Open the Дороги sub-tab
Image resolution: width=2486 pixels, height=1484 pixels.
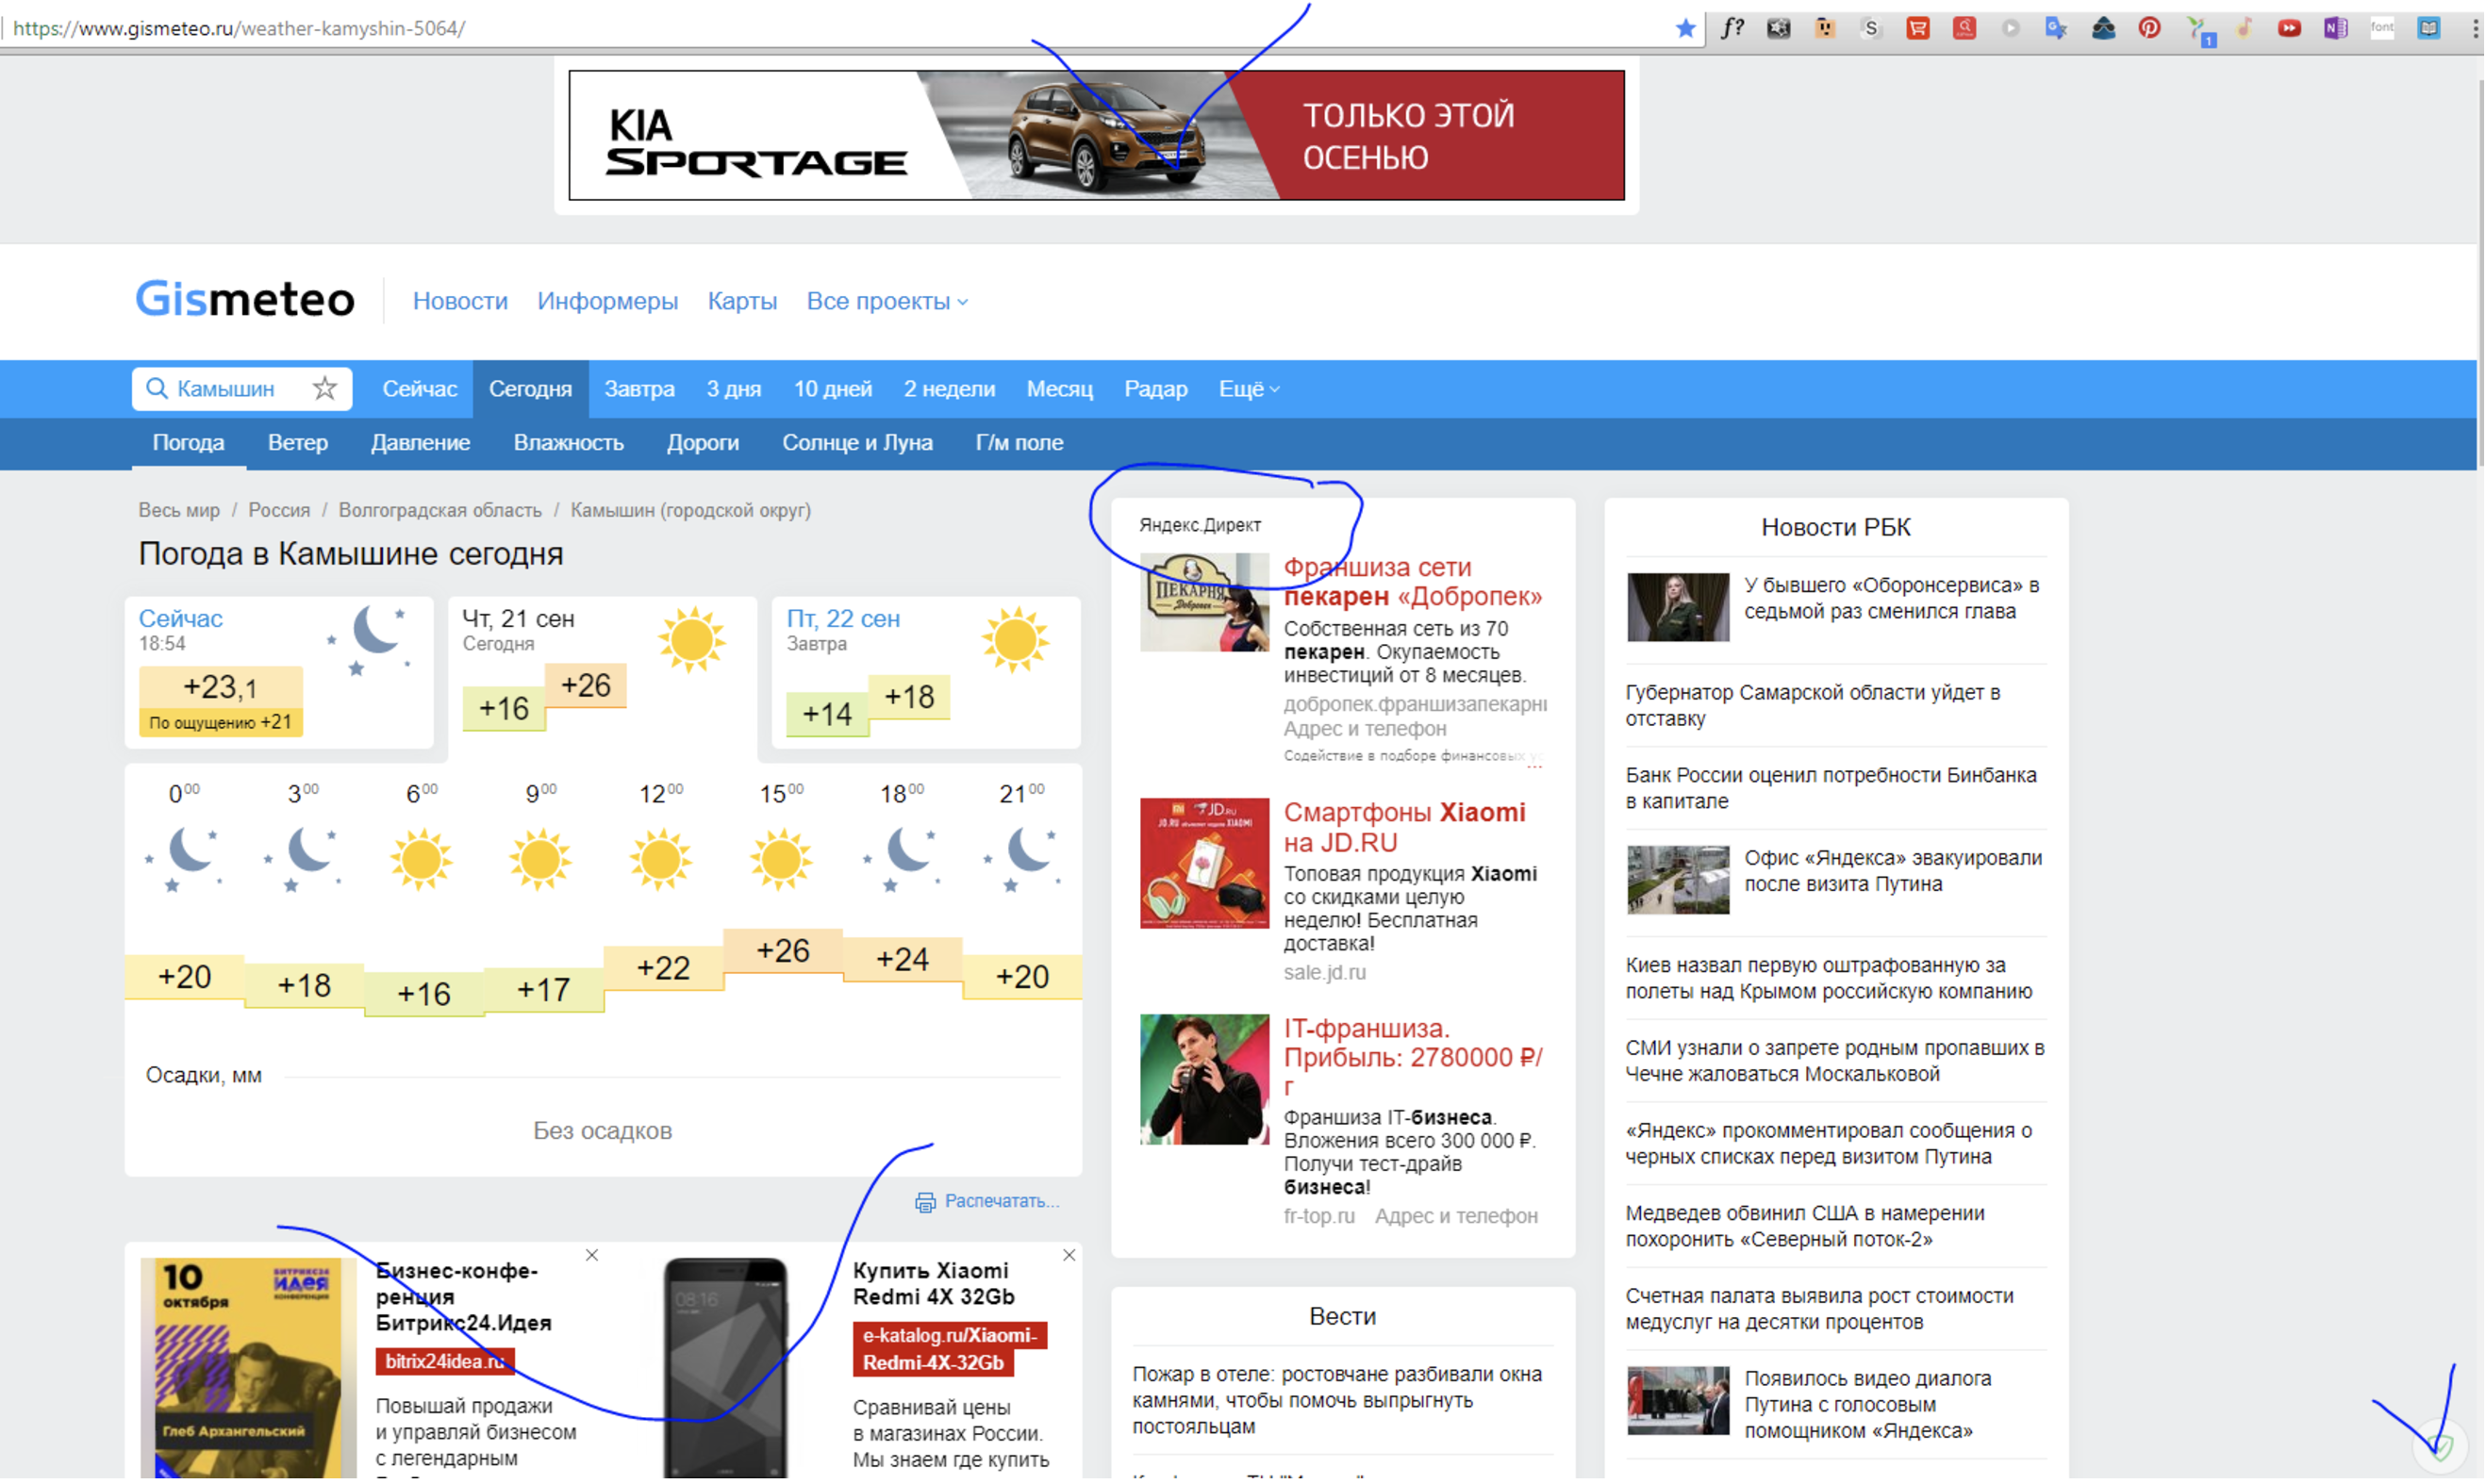tap(703, 443)
